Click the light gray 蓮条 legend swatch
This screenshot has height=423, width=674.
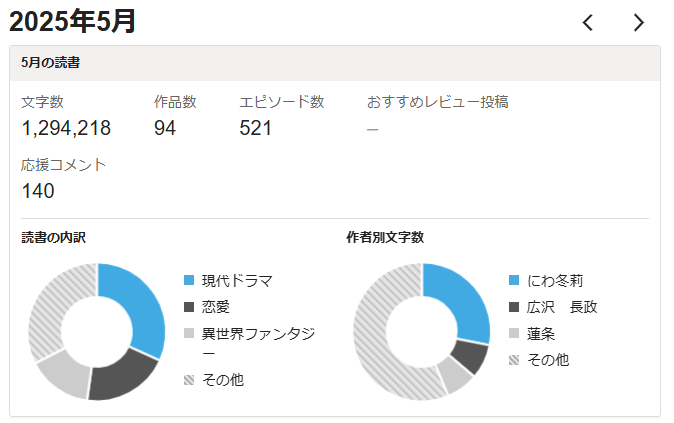tap(515, 333)
